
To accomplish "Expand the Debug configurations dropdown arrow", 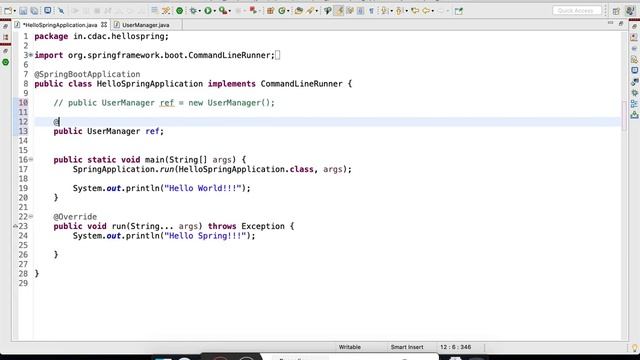I will 200,11.
